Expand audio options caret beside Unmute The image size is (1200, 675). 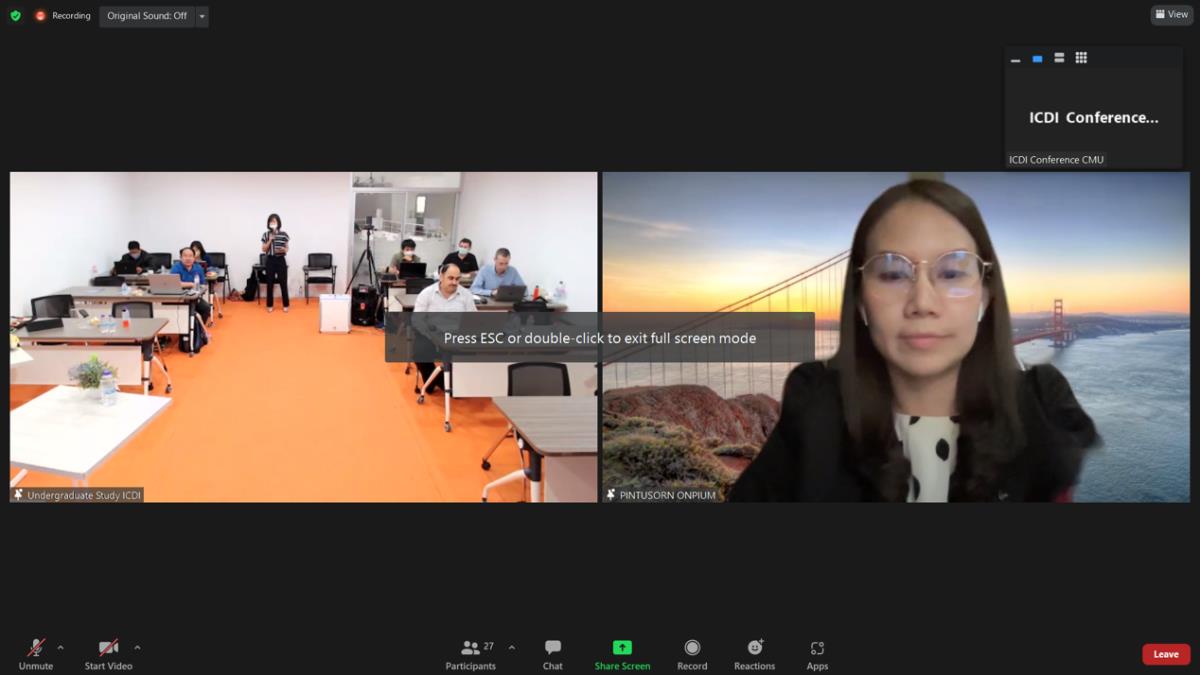tap(60, 647)
